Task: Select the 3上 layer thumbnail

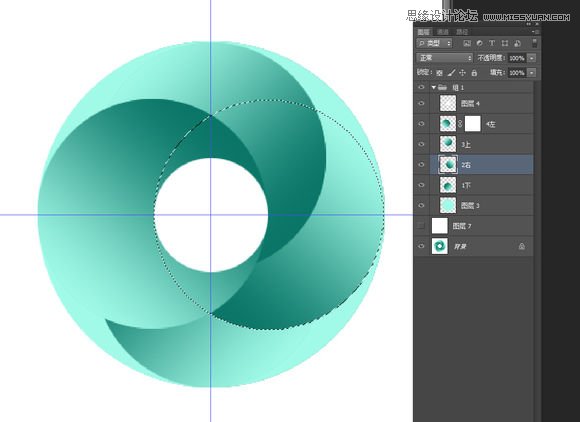Action: [x=448, y=144]
